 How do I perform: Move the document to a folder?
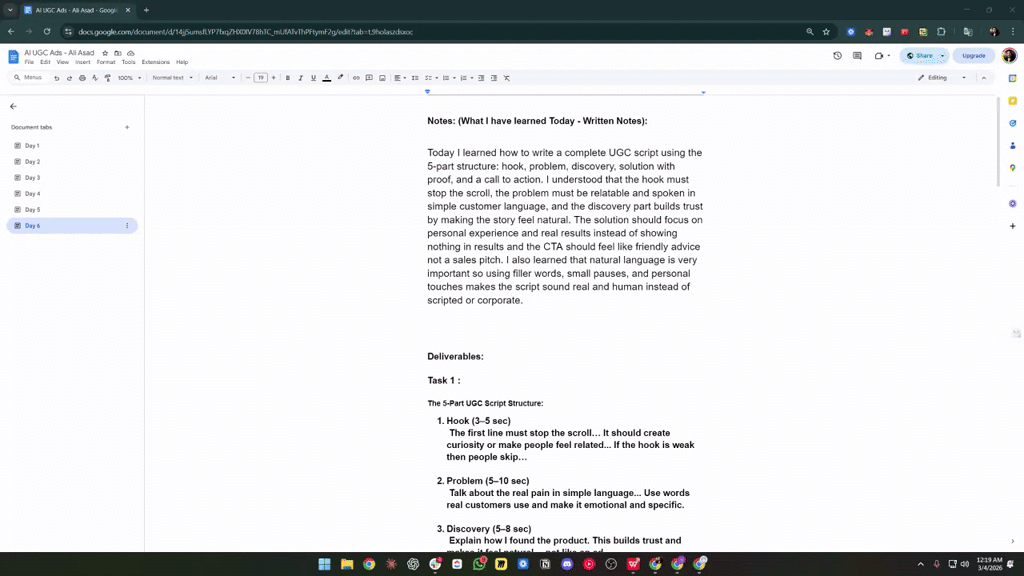tap(118, 53)
